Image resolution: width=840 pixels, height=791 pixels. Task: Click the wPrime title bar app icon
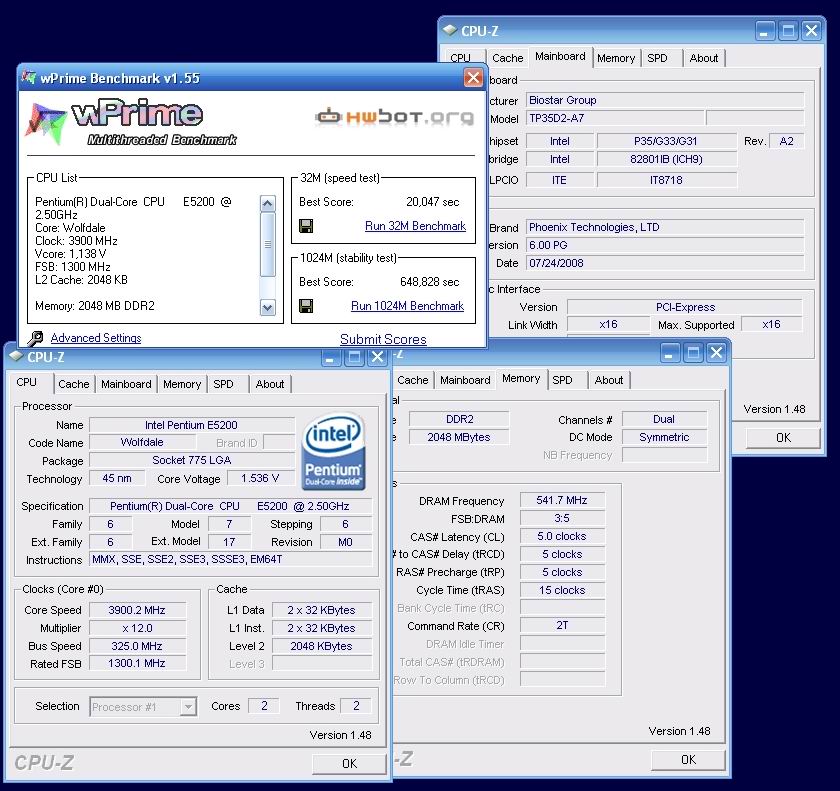29,78
